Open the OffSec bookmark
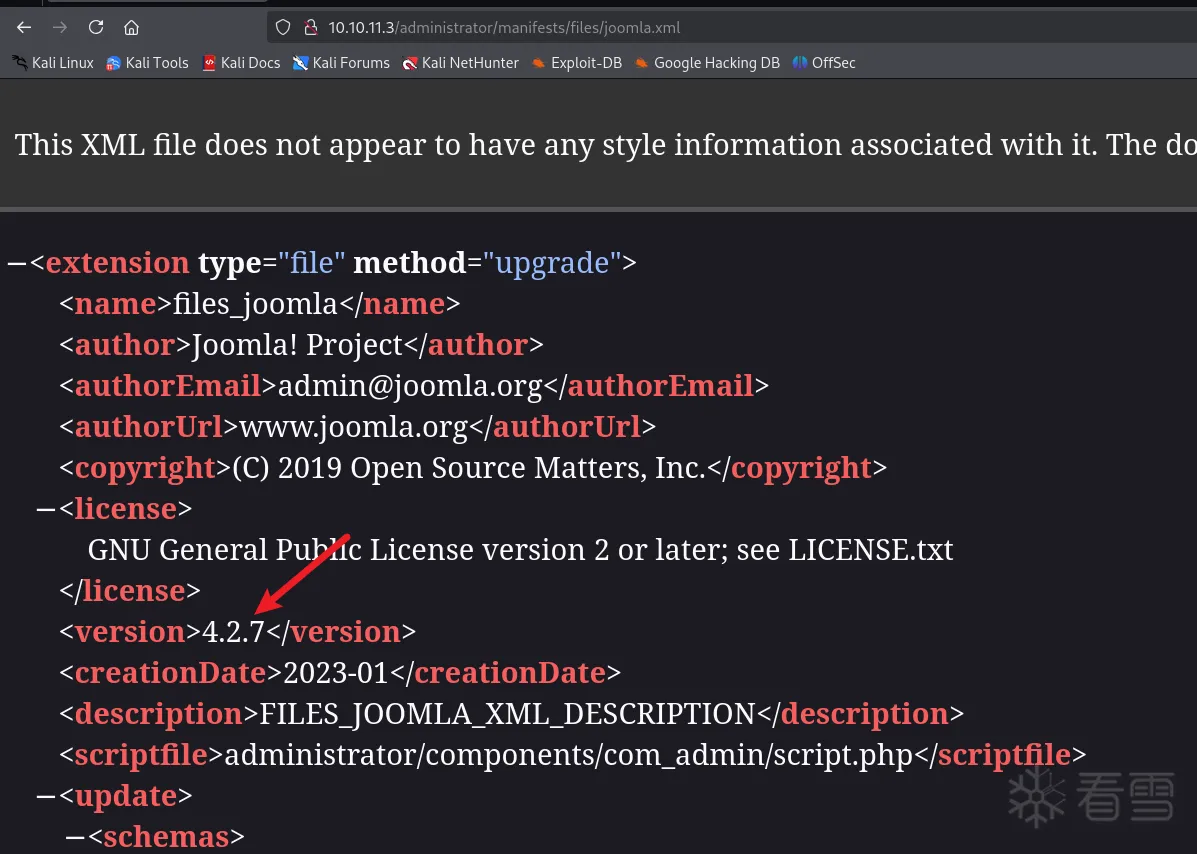The image size is (1197, 854). (824, 63)
